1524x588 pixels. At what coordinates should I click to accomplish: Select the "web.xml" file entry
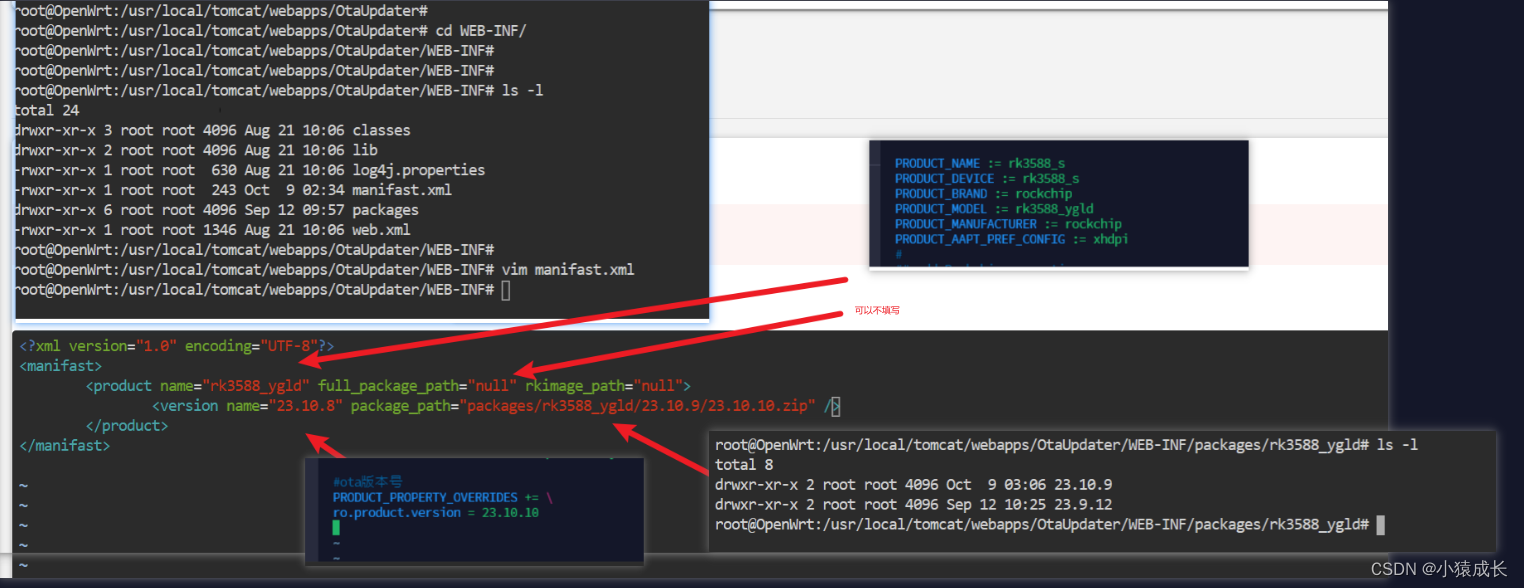(381, 230)
